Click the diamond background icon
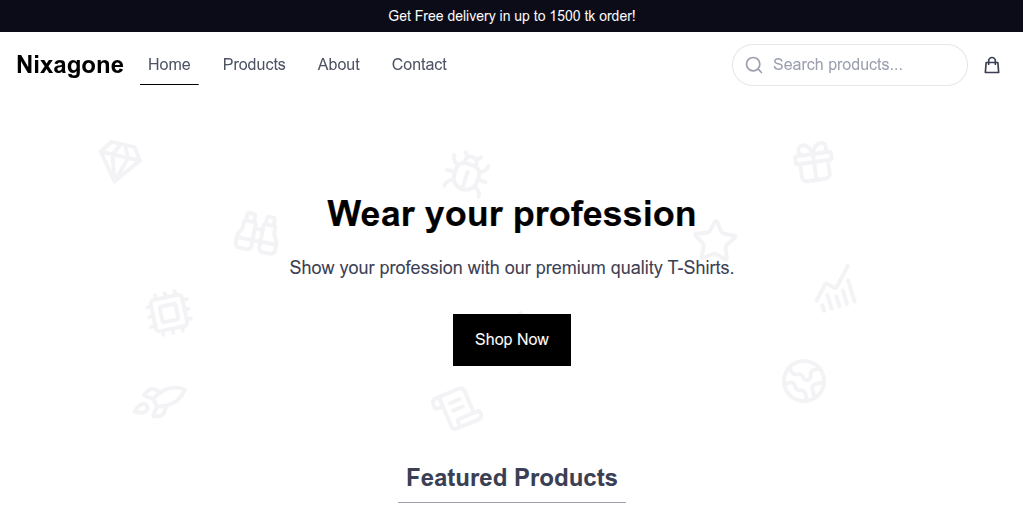 coord(120,160)
